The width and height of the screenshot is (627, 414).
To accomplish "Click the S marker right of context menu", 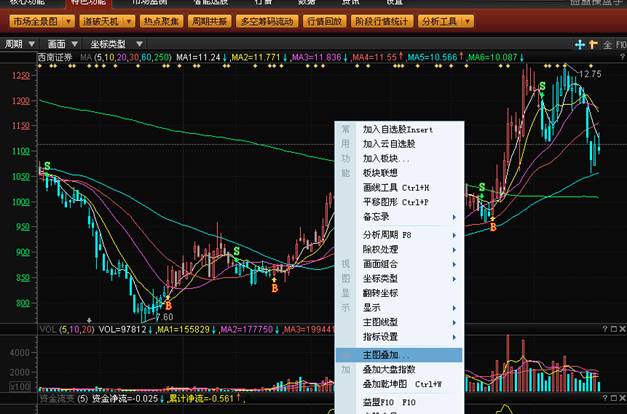I will pyautogui.click(x=482, y=187).
